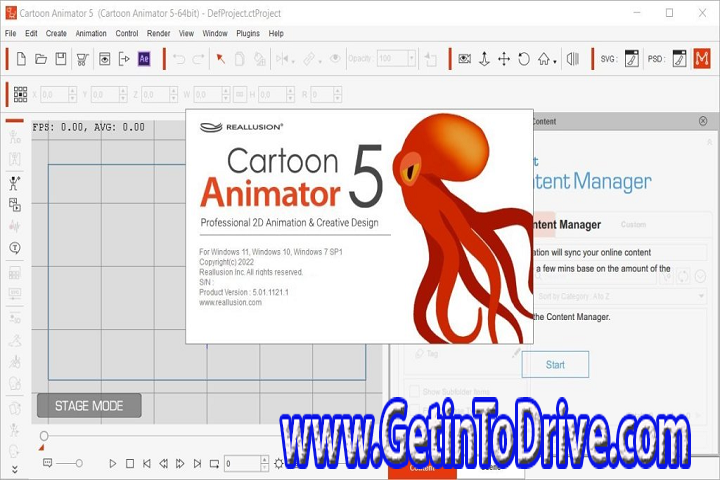Jump to the first frame

pos(146,463)
